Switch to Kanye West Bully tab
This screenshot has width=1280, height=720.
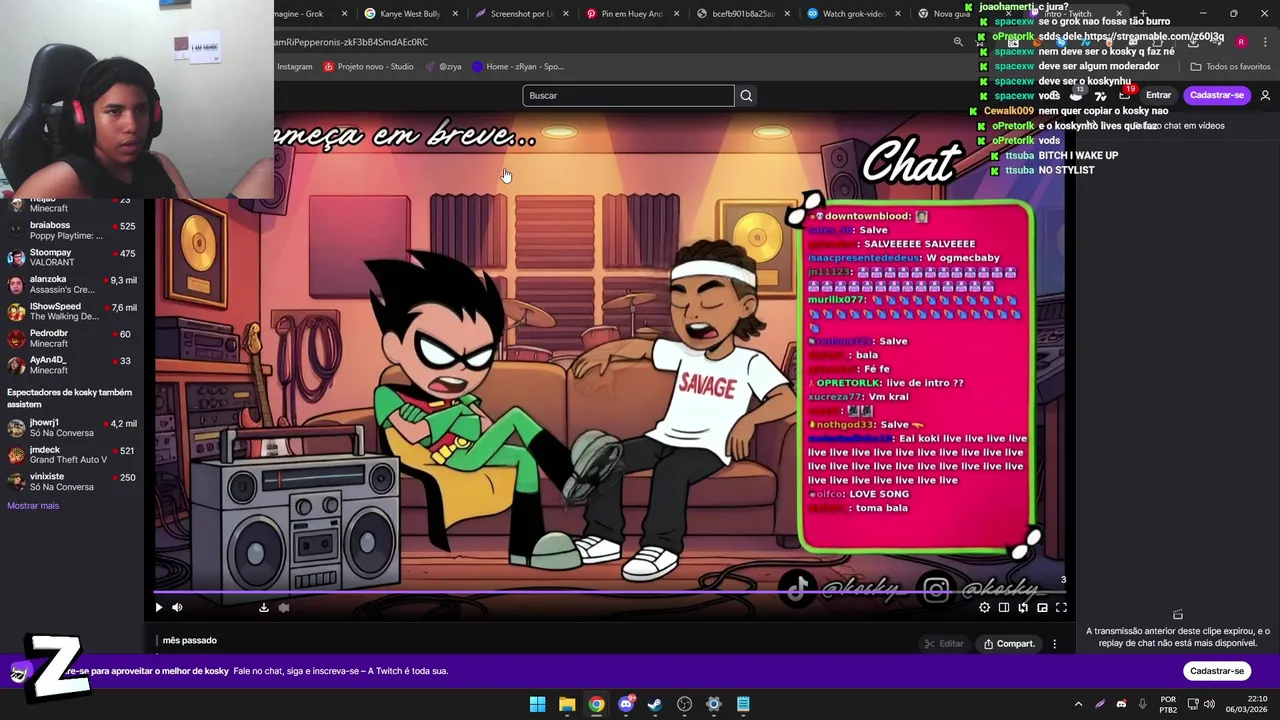(410, 14)
